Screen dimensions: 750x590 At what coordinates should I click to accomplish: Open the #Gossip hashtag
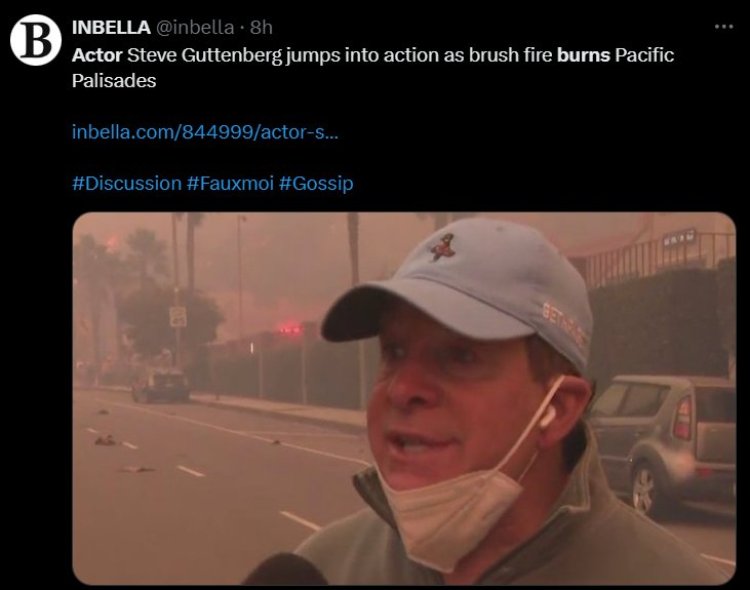tap(316, 184)
